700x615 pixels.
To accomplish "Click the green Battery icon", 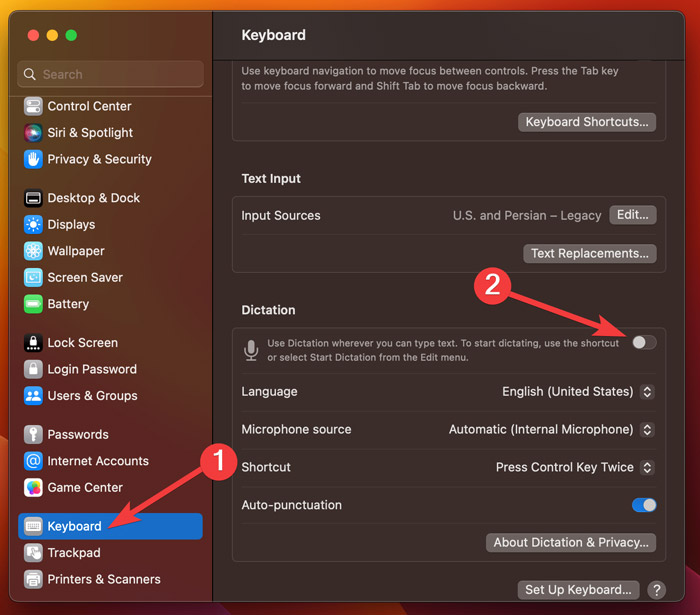I will point(33,304).
